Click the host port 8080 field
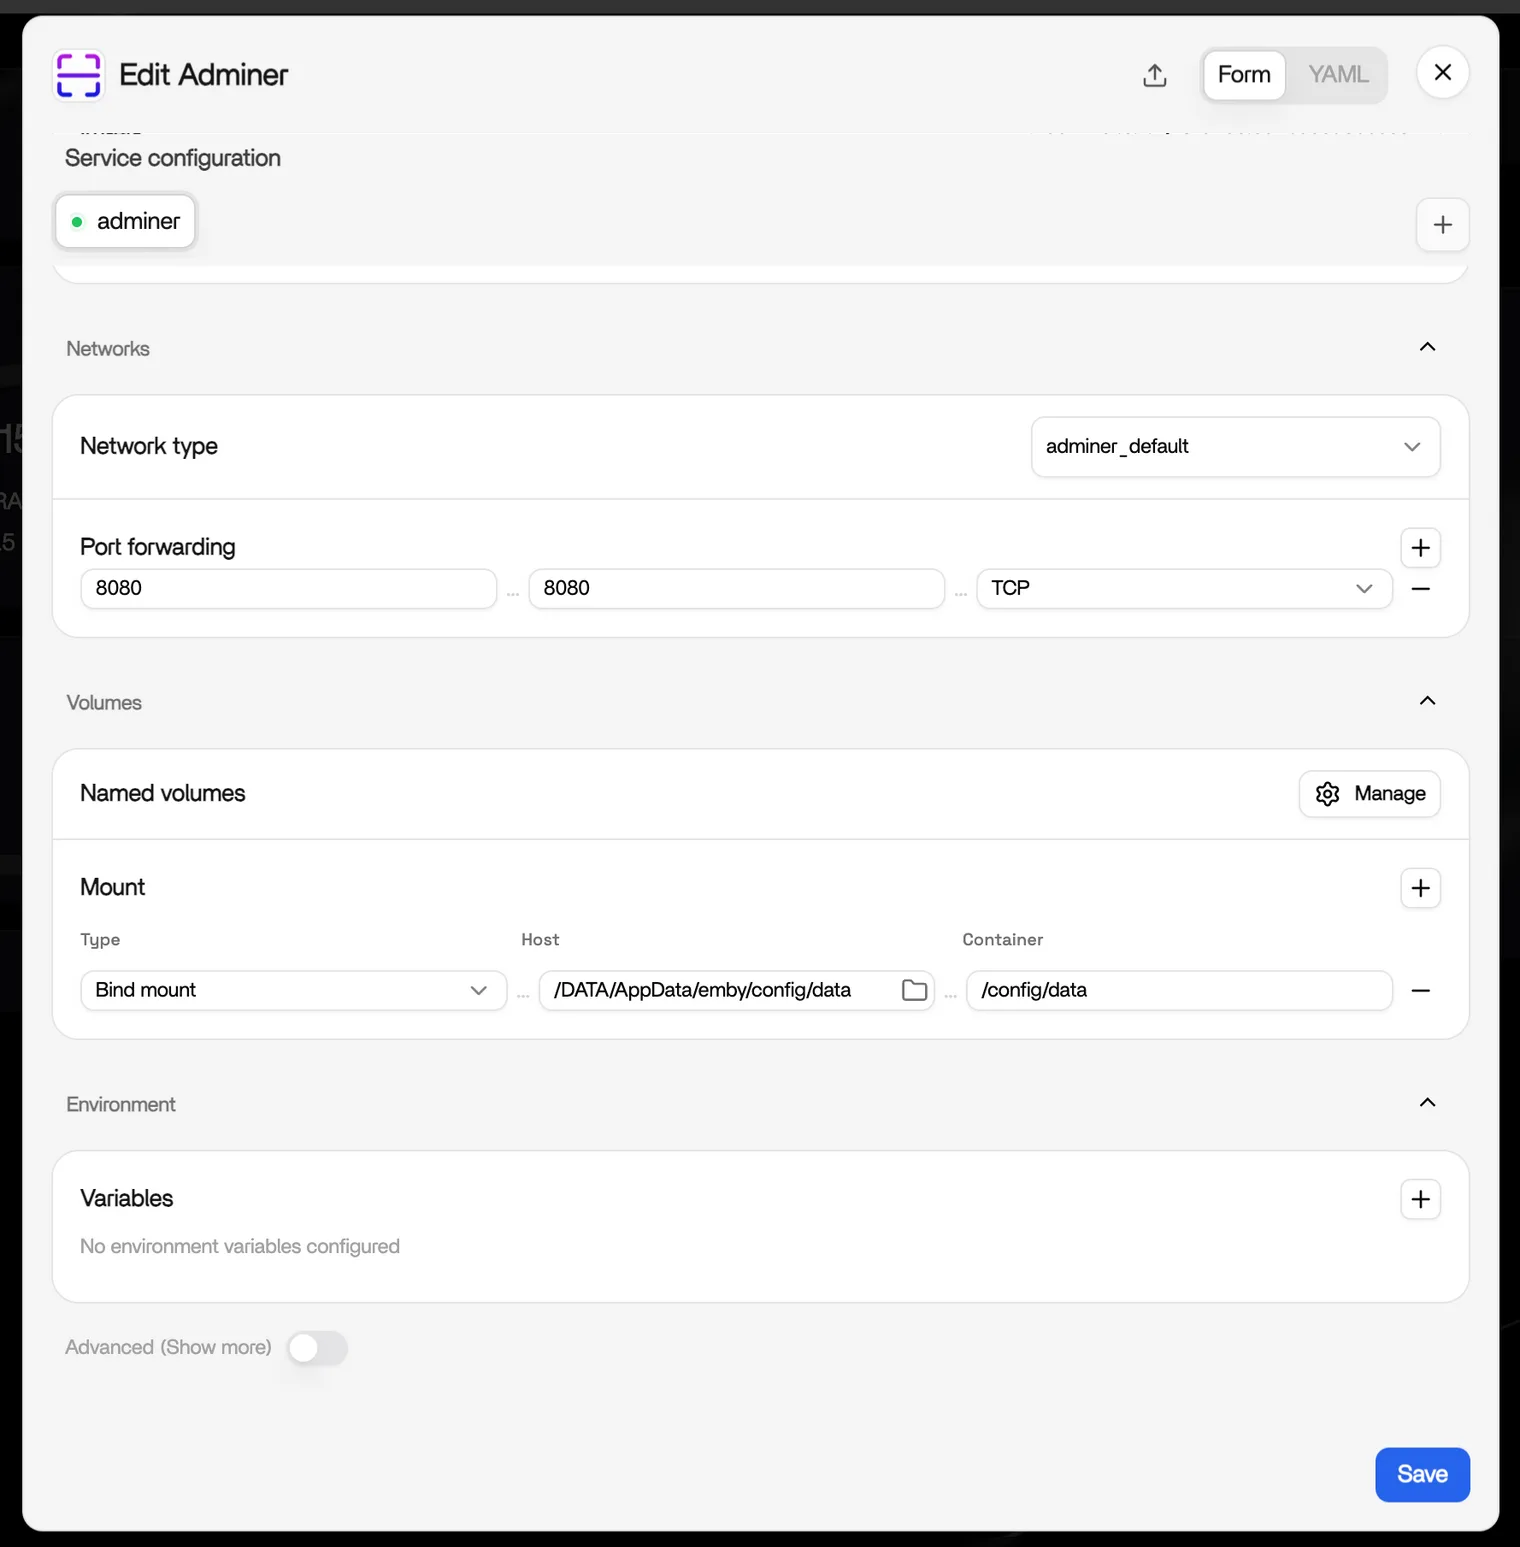The height and width of the screenshot is (1547, 1520). pos(288,588)
